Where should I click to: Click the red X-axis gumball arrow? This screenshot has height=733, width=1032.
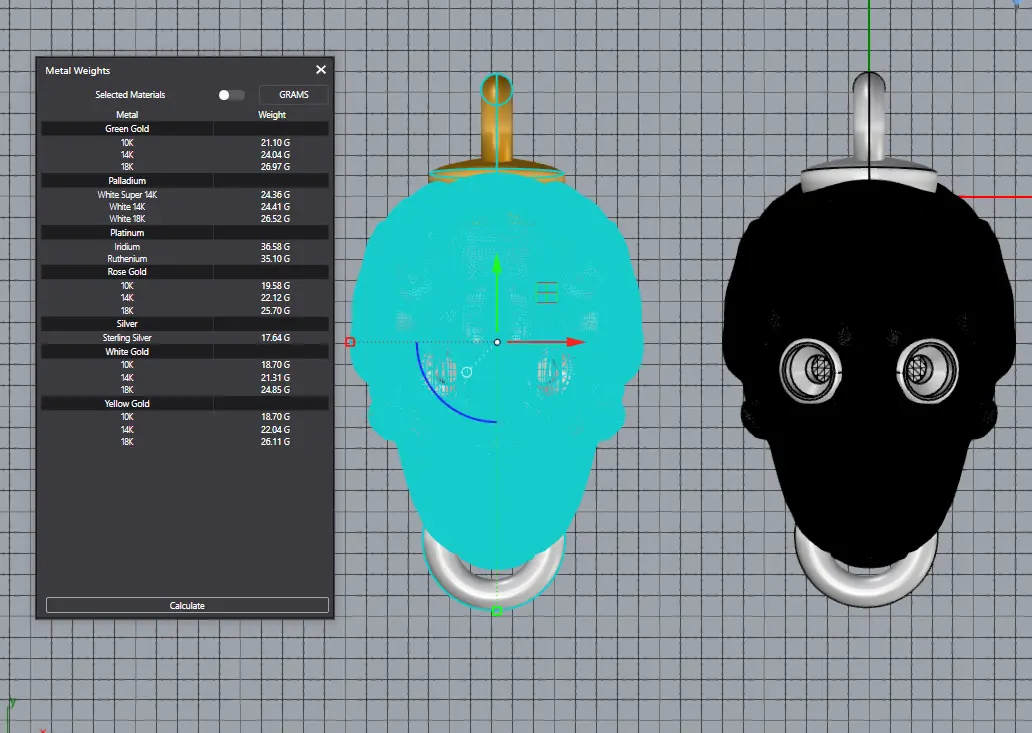click(x=574, y=342)
